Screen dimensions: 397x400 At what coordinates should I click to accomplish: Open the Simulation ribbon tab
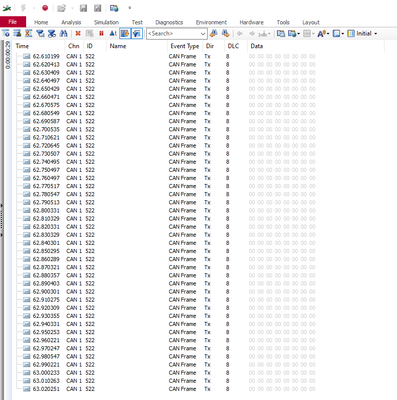tap(106, 22)
